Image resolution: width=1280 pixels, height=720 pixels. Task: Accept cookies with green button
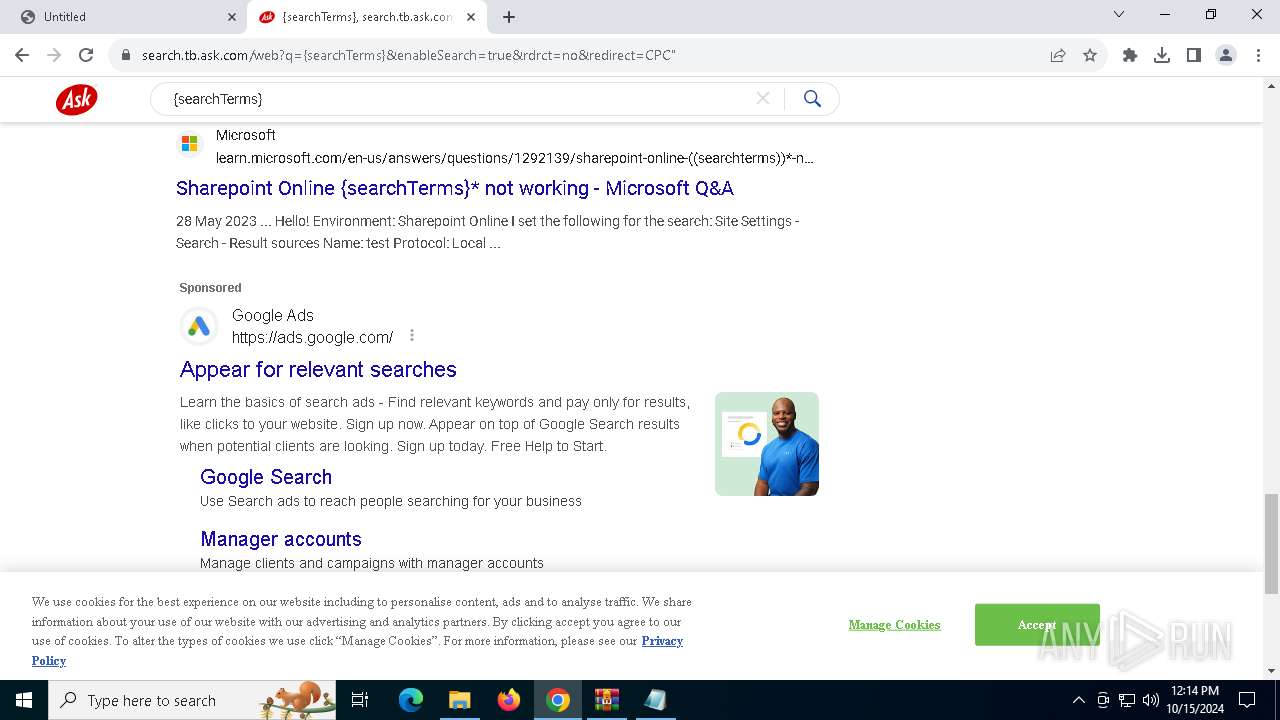[1037, 625]
